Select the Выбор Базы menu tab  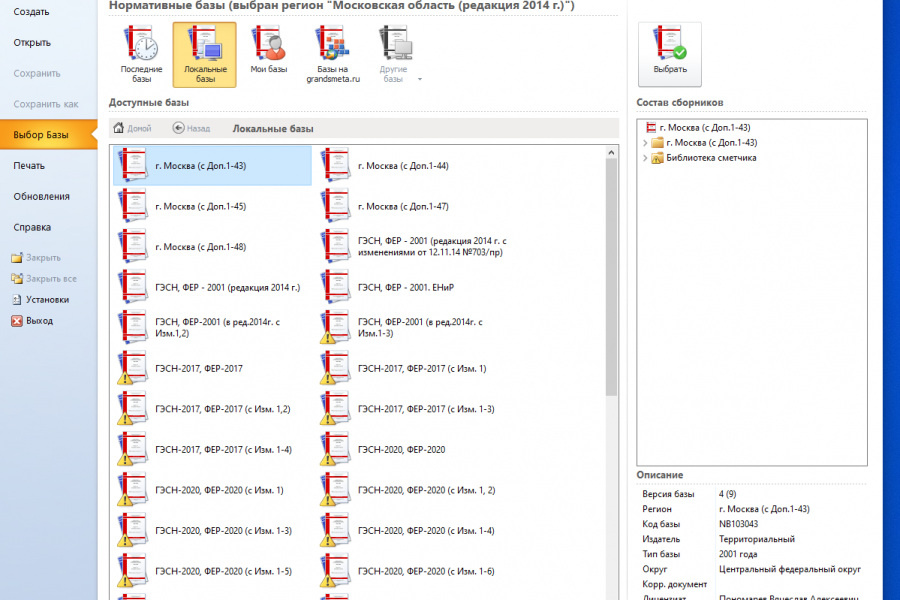coord(48,135)
